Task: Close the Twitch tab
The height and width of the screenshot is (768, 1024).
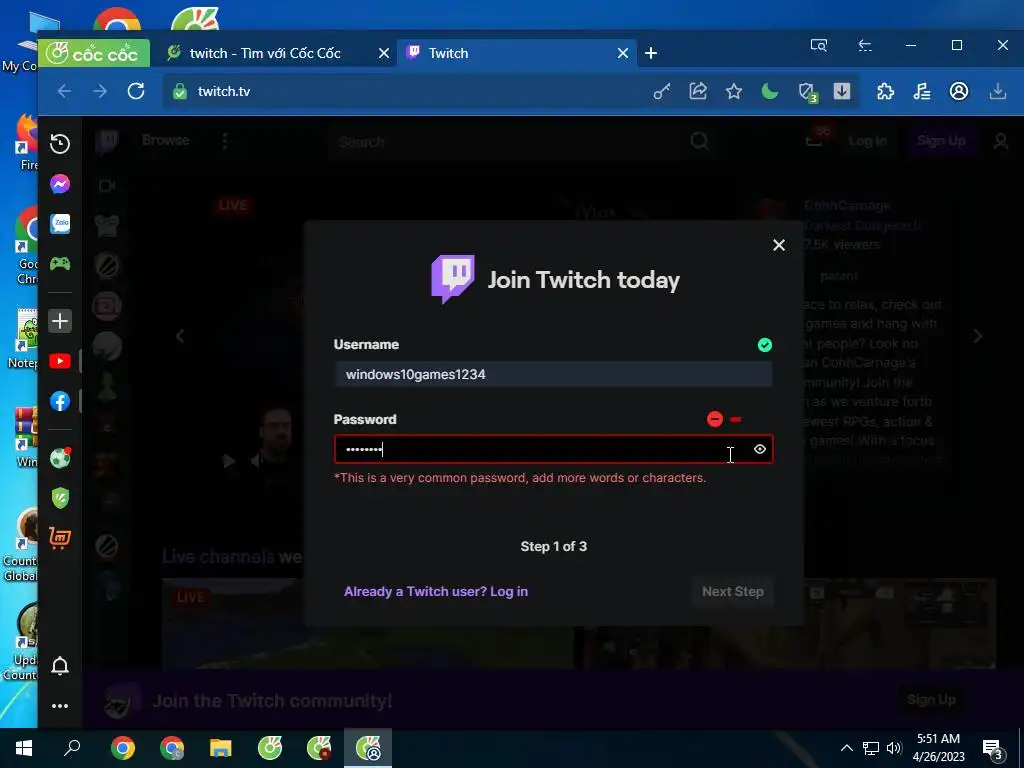Action: point(623,54)
